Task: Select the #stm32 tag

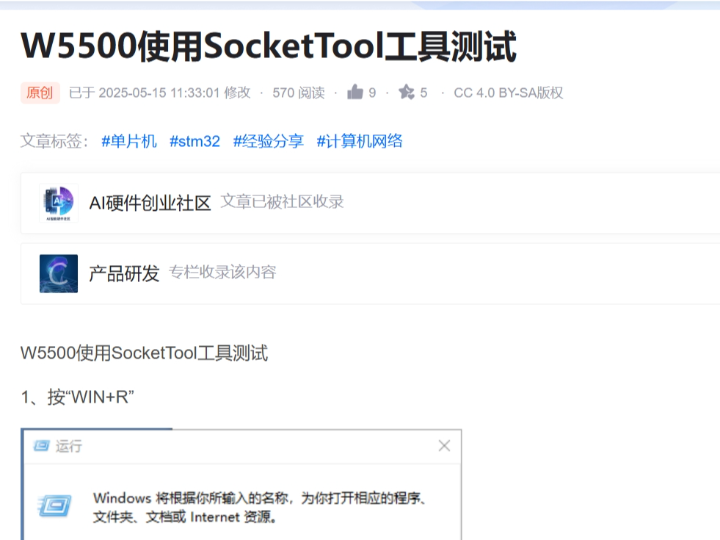Action: (194, 141)
